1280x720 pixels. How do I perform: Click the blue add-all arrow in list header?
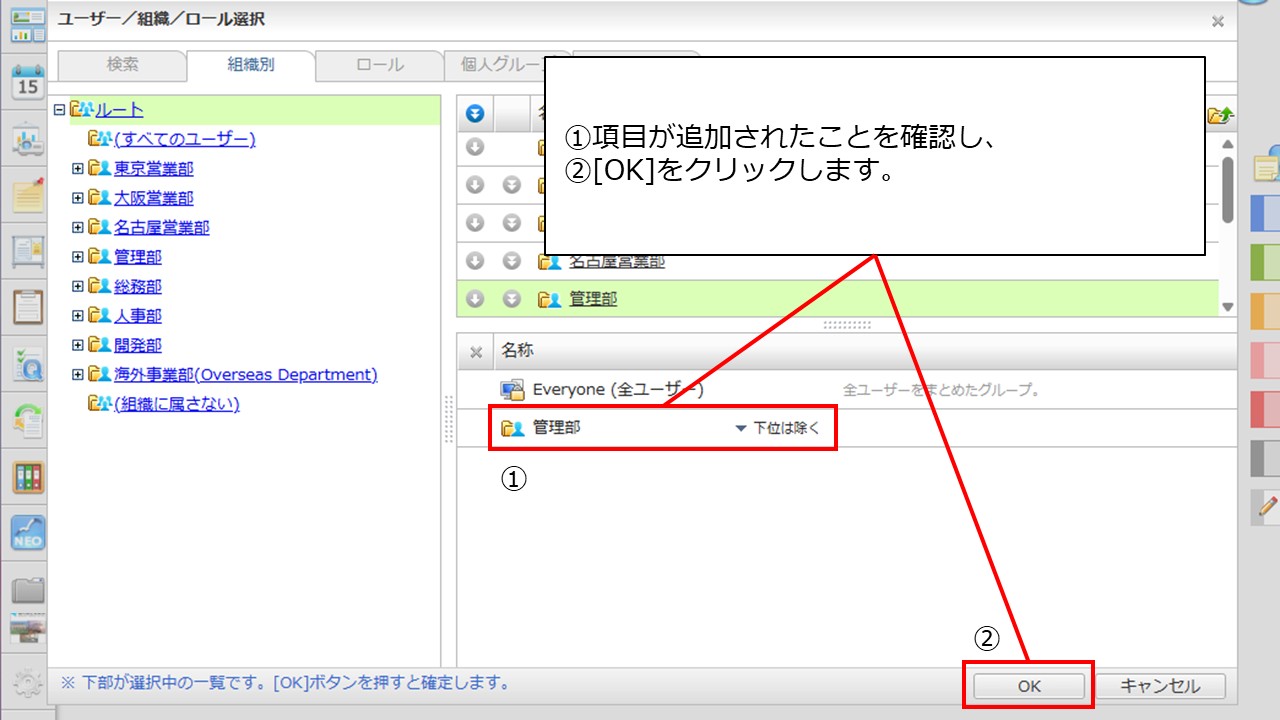point(476,114)
